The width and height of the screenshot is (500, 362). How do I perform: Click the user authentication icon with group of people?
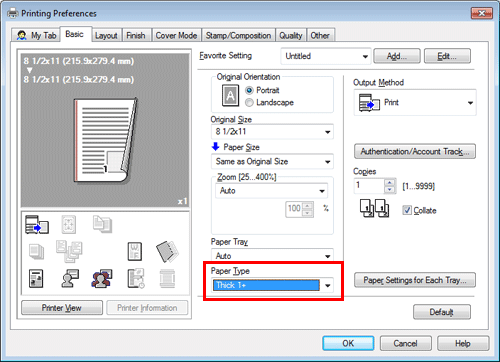[x=102, y=278]
